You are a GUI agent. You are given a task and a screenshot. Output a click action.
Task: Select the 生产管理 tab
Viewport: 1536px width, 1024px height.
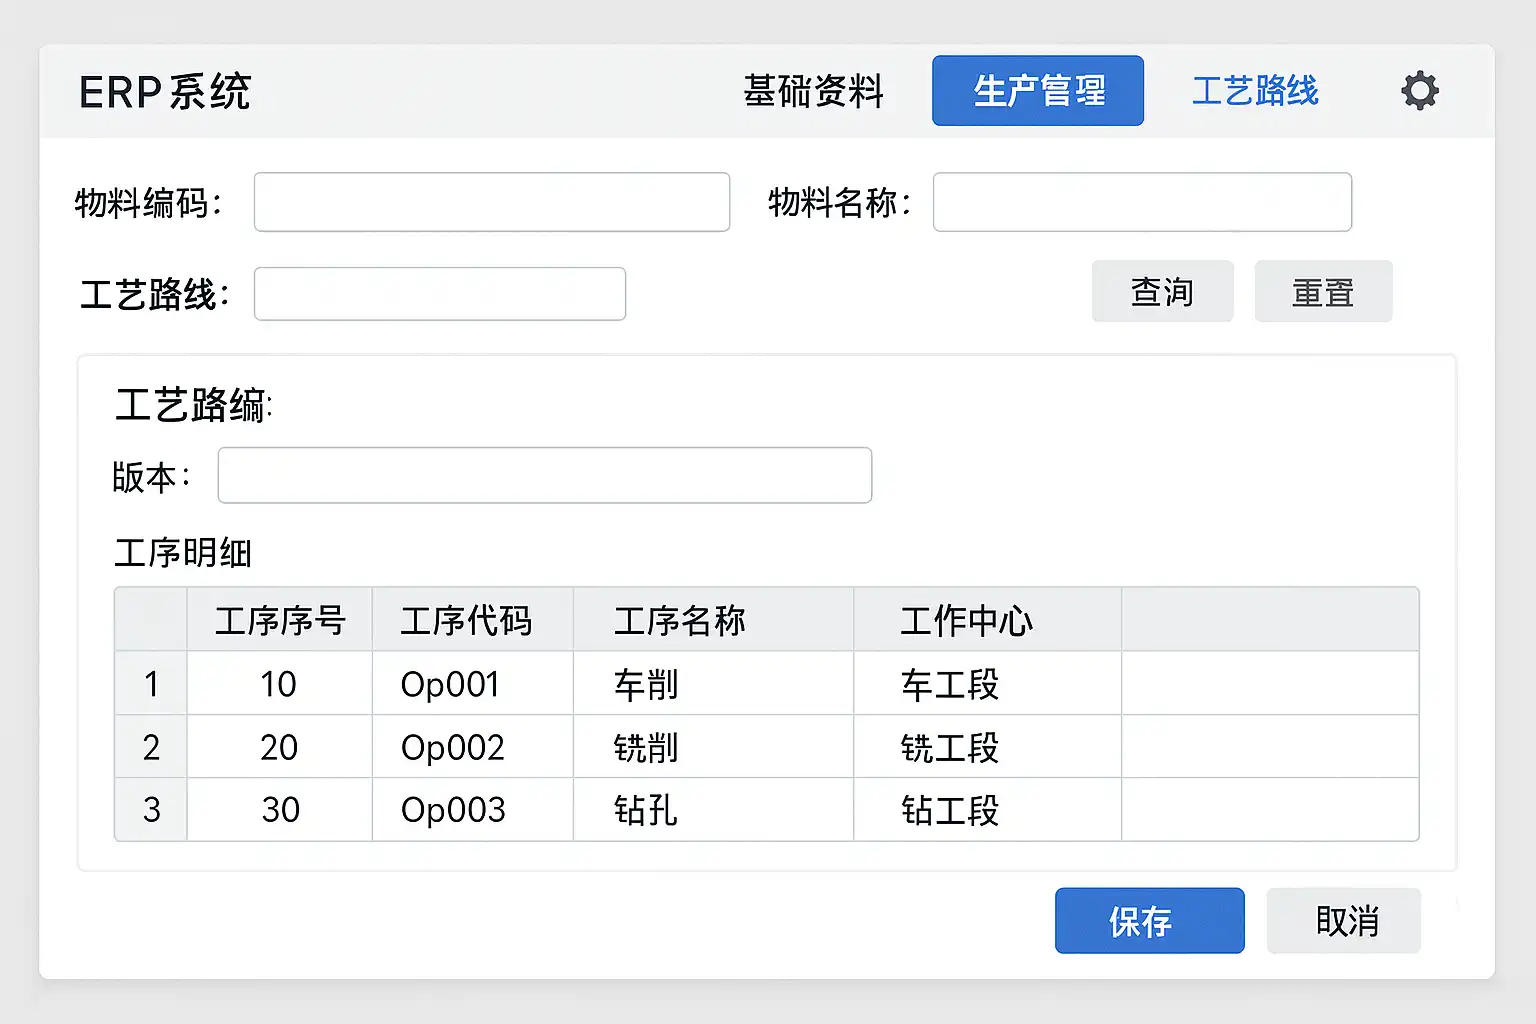(1037, 91)
